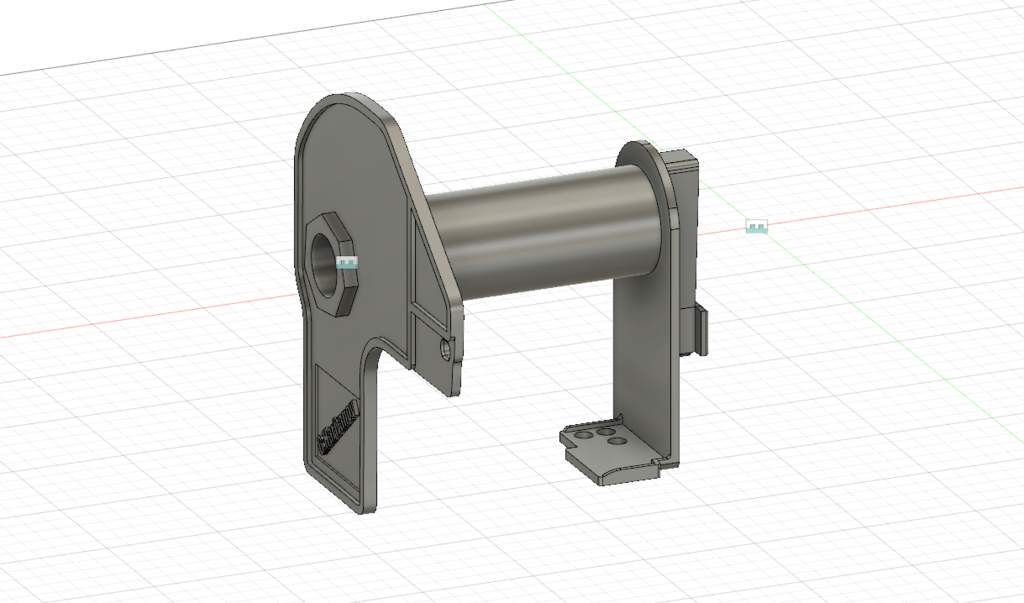Select the teal joint origin marker on the grid
1024x603 pixels.
click(x=755, y=226)
